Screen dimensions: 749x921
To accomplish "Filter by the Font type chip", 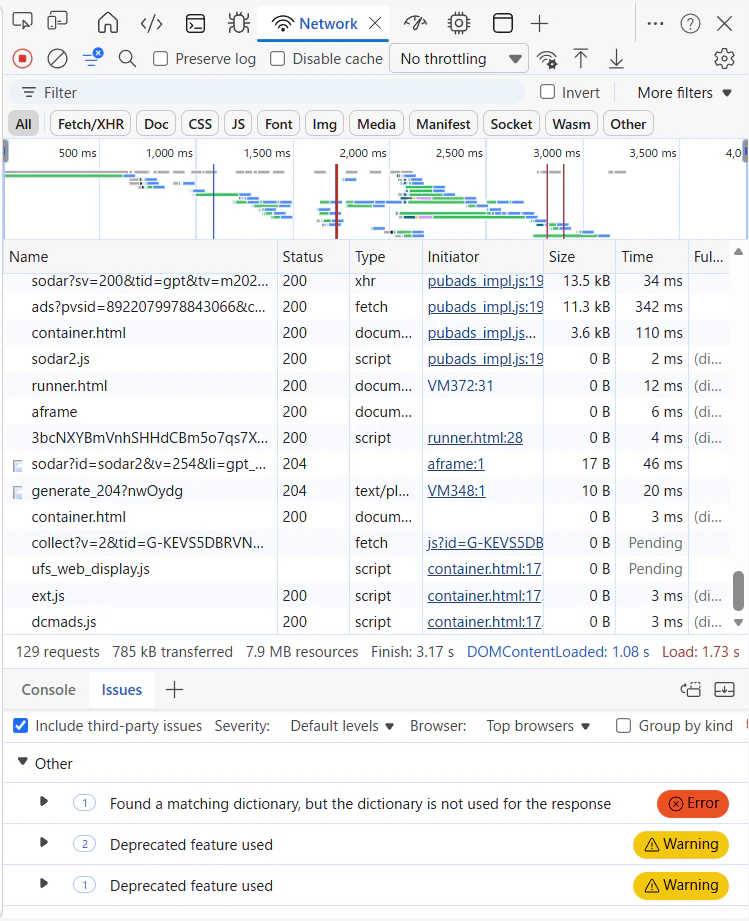I will 278,124.
